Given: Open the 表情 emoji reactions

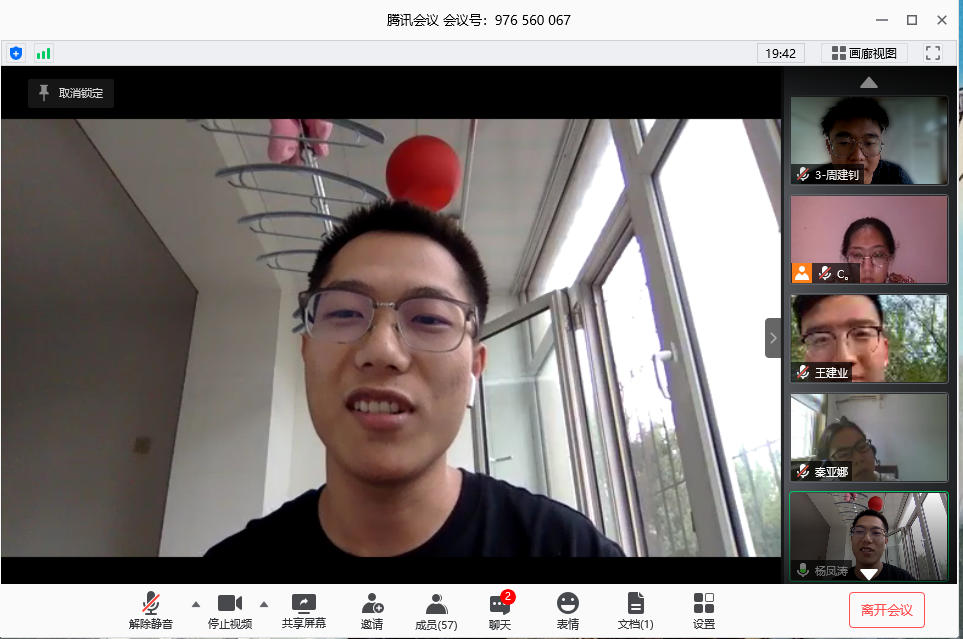Looking at the screenshot, I should 568,610.
